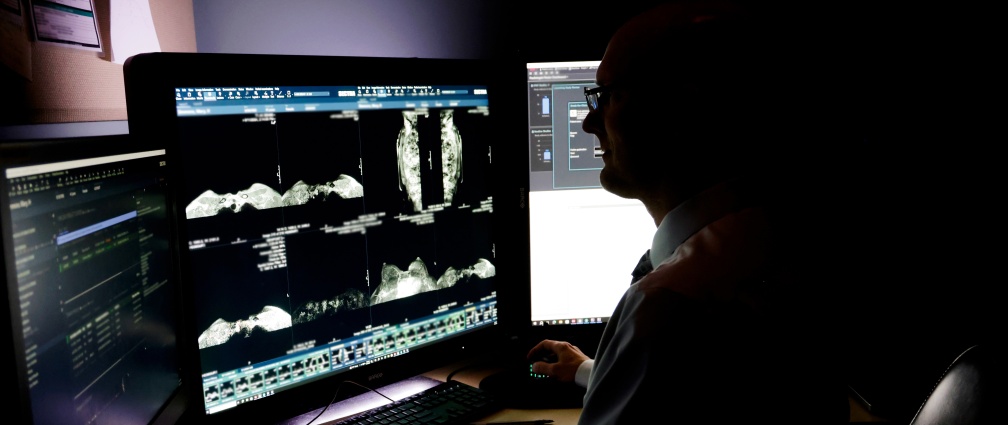
Task: Click the first toolbar icon in the right viewer pane
Action: click(362, 92)
